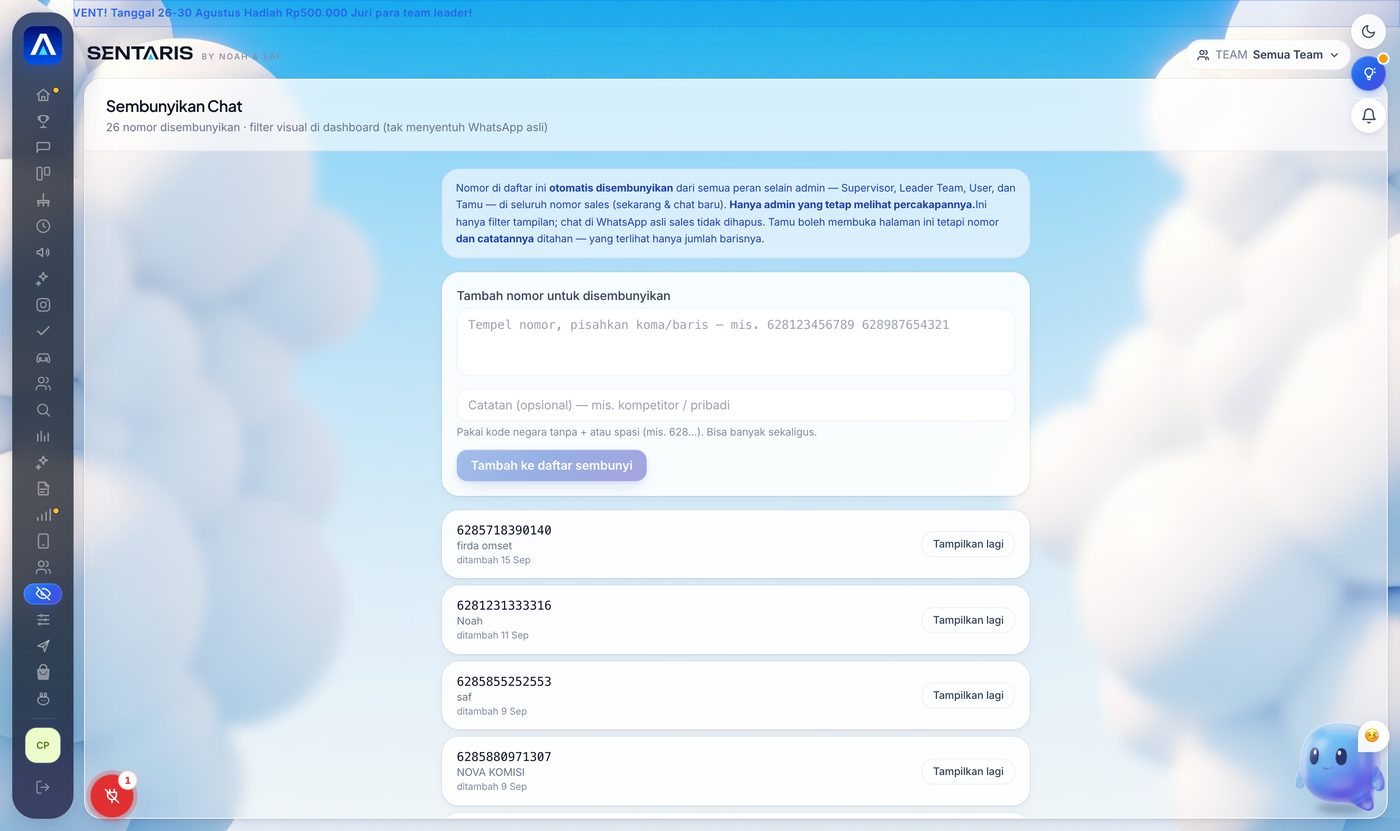This screenshot has height=831, width=1400.
Task: Open the chat message sidebar item
Action: tap(43, 147)
